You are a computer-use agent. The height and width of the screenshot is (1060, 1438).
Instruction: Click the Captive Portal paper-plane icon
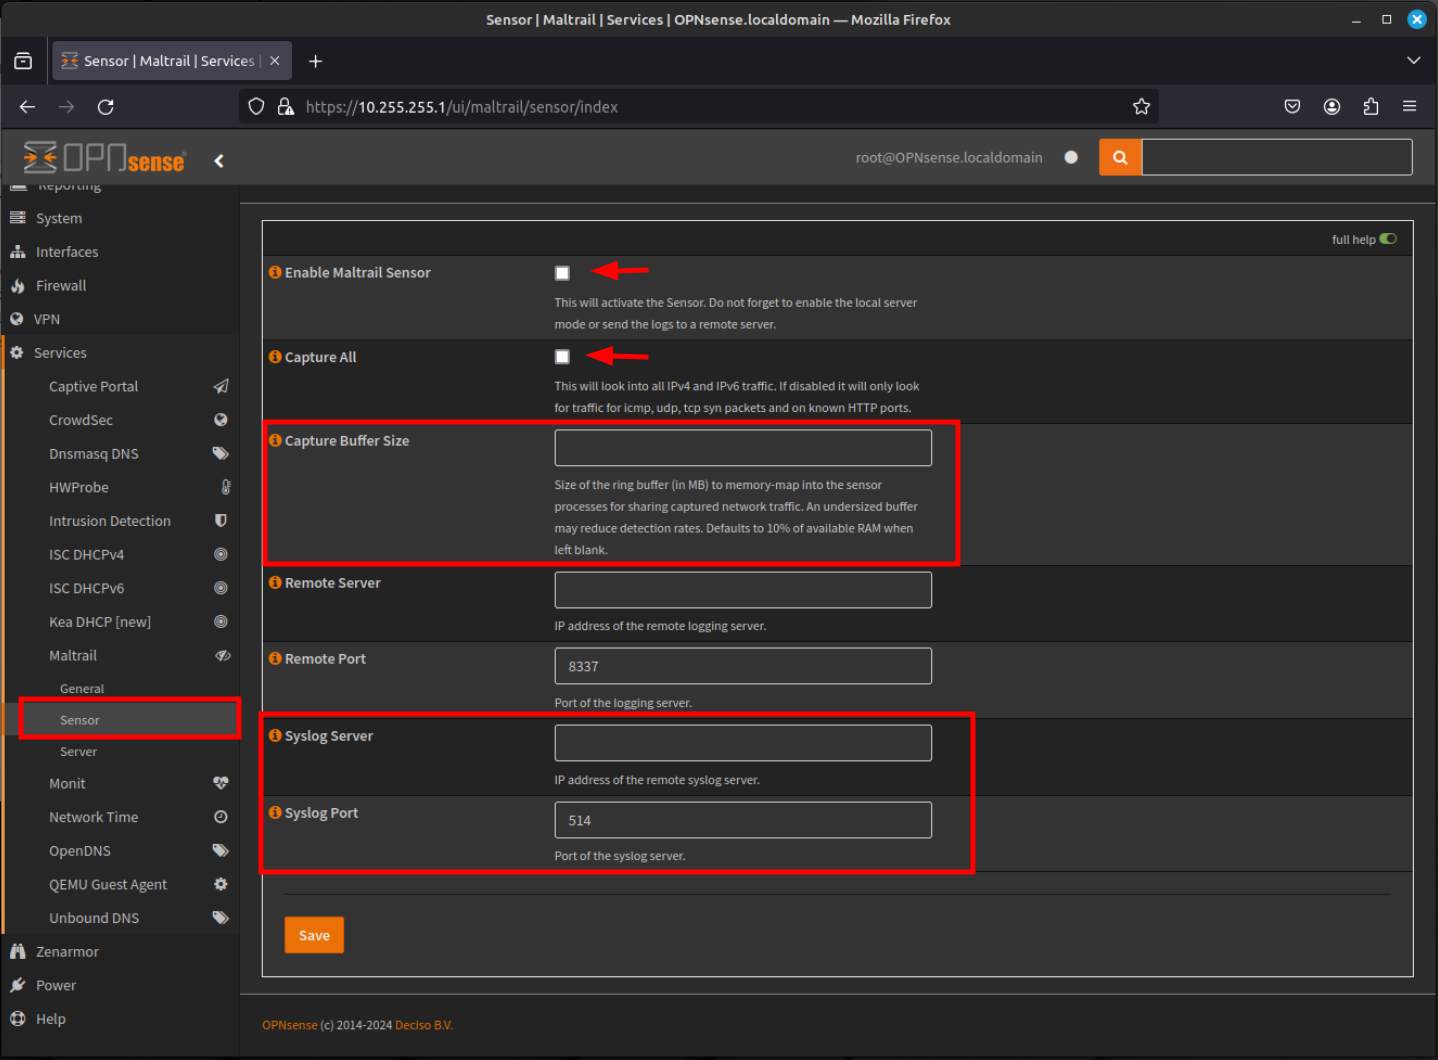(221, 386)
